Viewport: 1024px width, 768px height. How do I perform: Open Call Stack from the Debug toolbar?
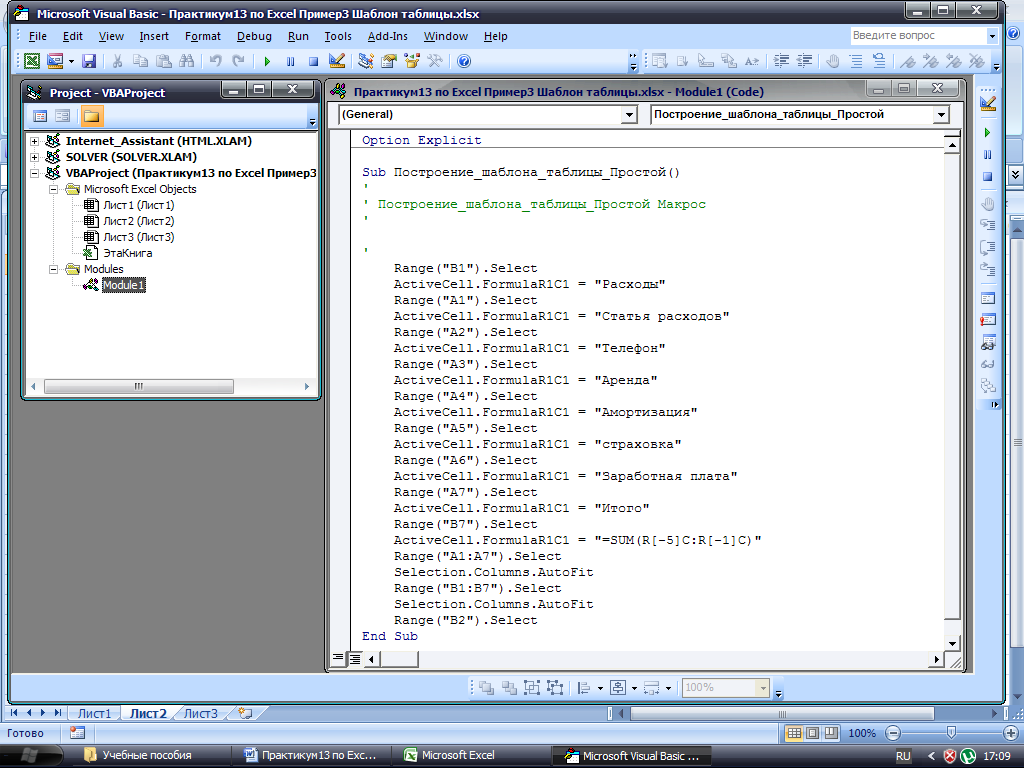[x=988, y=385]
